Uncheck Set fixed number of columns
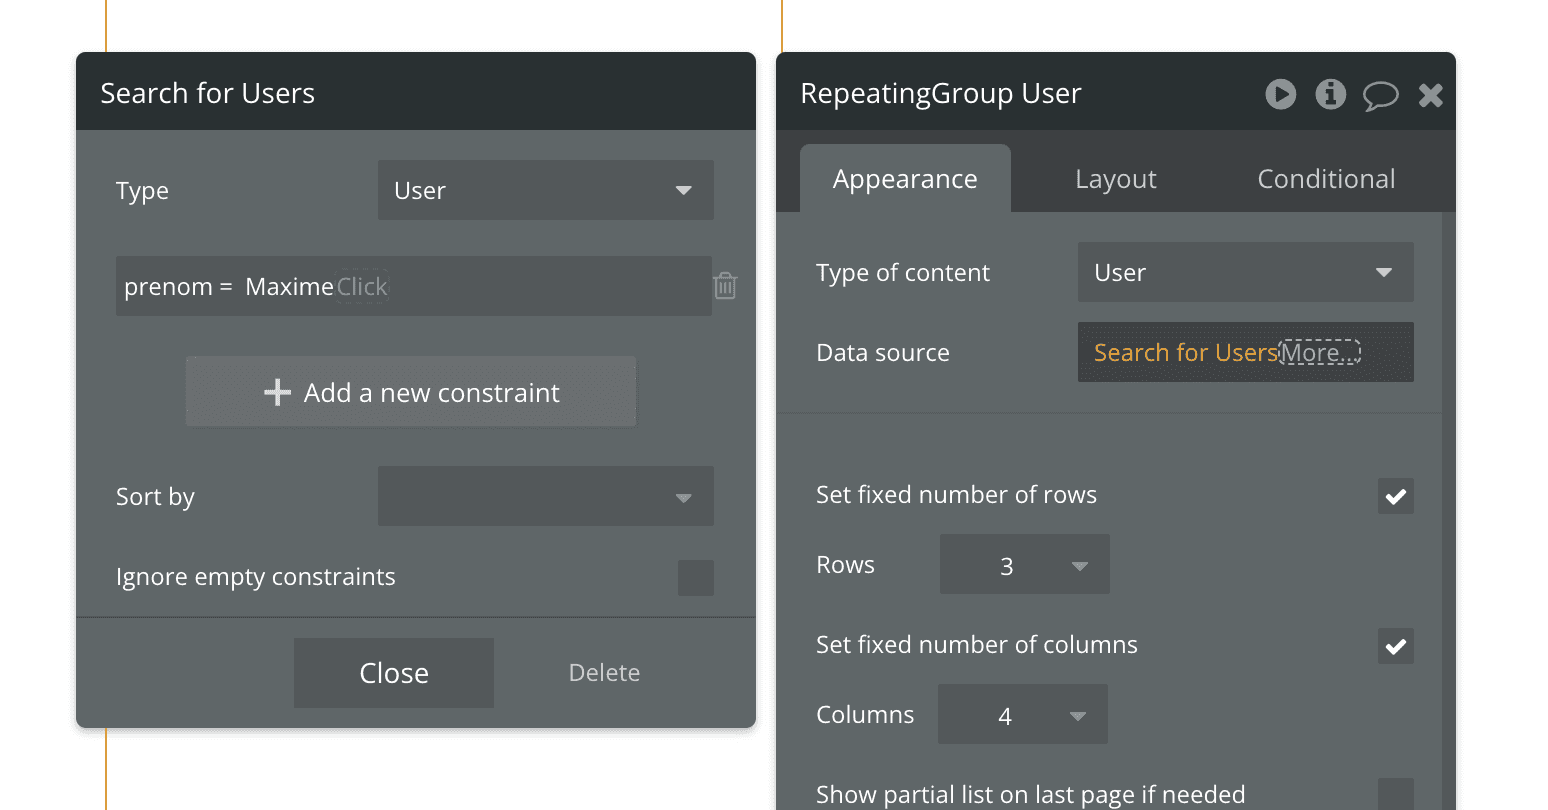Image resolution: width=1548 pixels, height=810 pixels. [1395, 646]
